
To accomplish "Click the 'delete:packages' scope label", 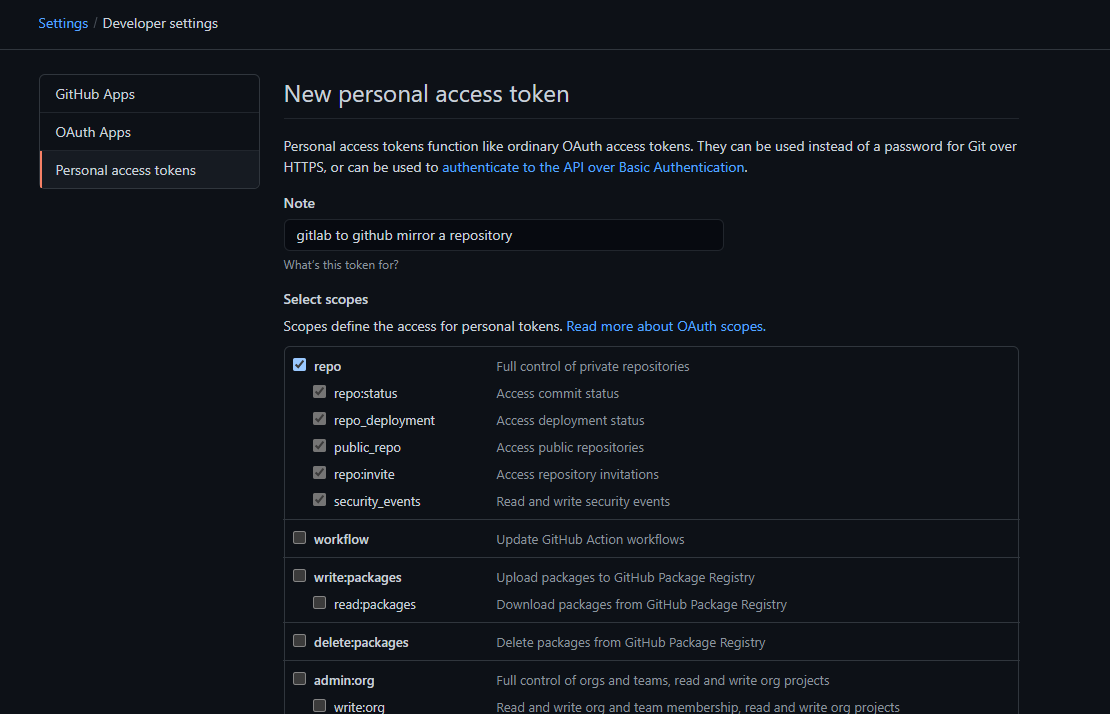I will pos(361,643).
